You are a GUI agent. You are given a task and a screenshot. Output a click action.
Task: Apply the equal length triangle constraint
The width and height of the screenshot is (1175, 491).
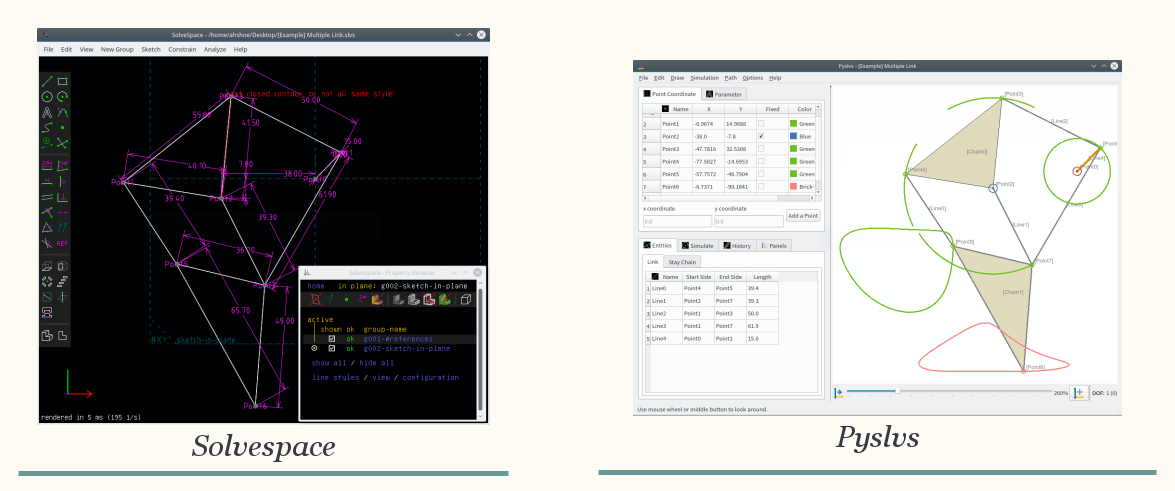[47, 229]
